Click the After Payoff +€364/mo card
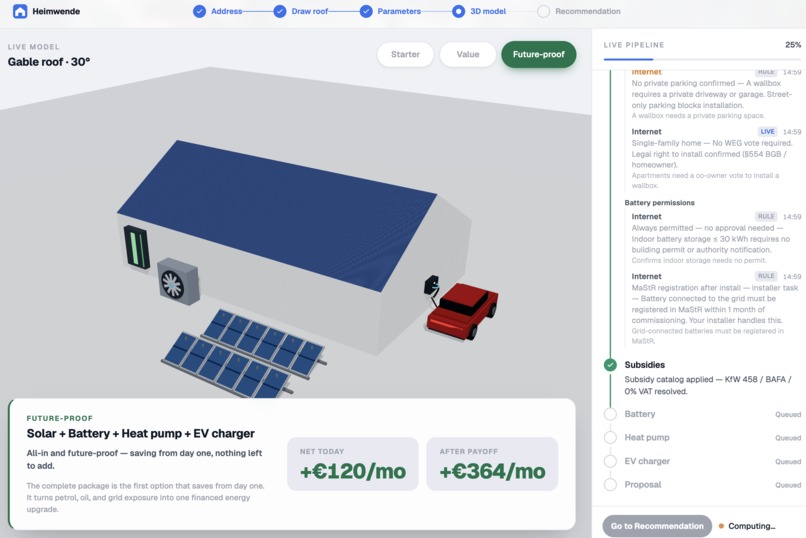Image resolution: width=806 pixels, height=538 pixels. pyautogui.click(x=492, y=464)
